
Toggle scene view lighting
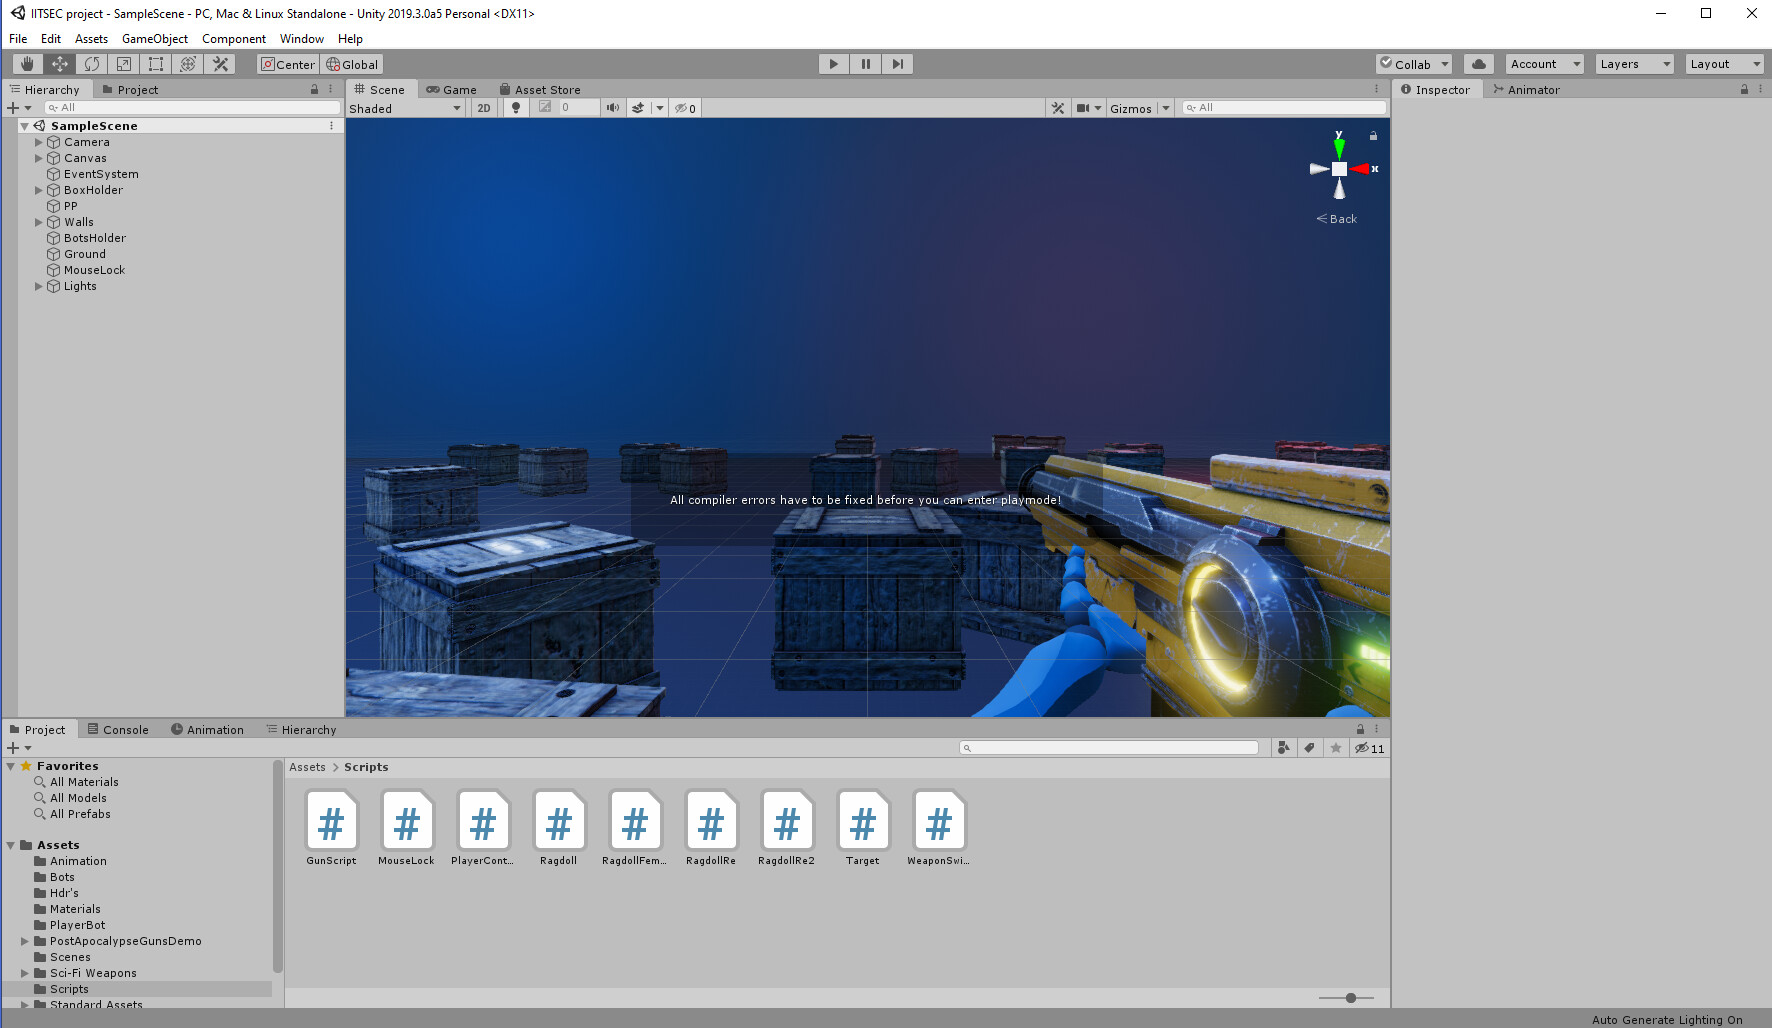click(514, 107)
